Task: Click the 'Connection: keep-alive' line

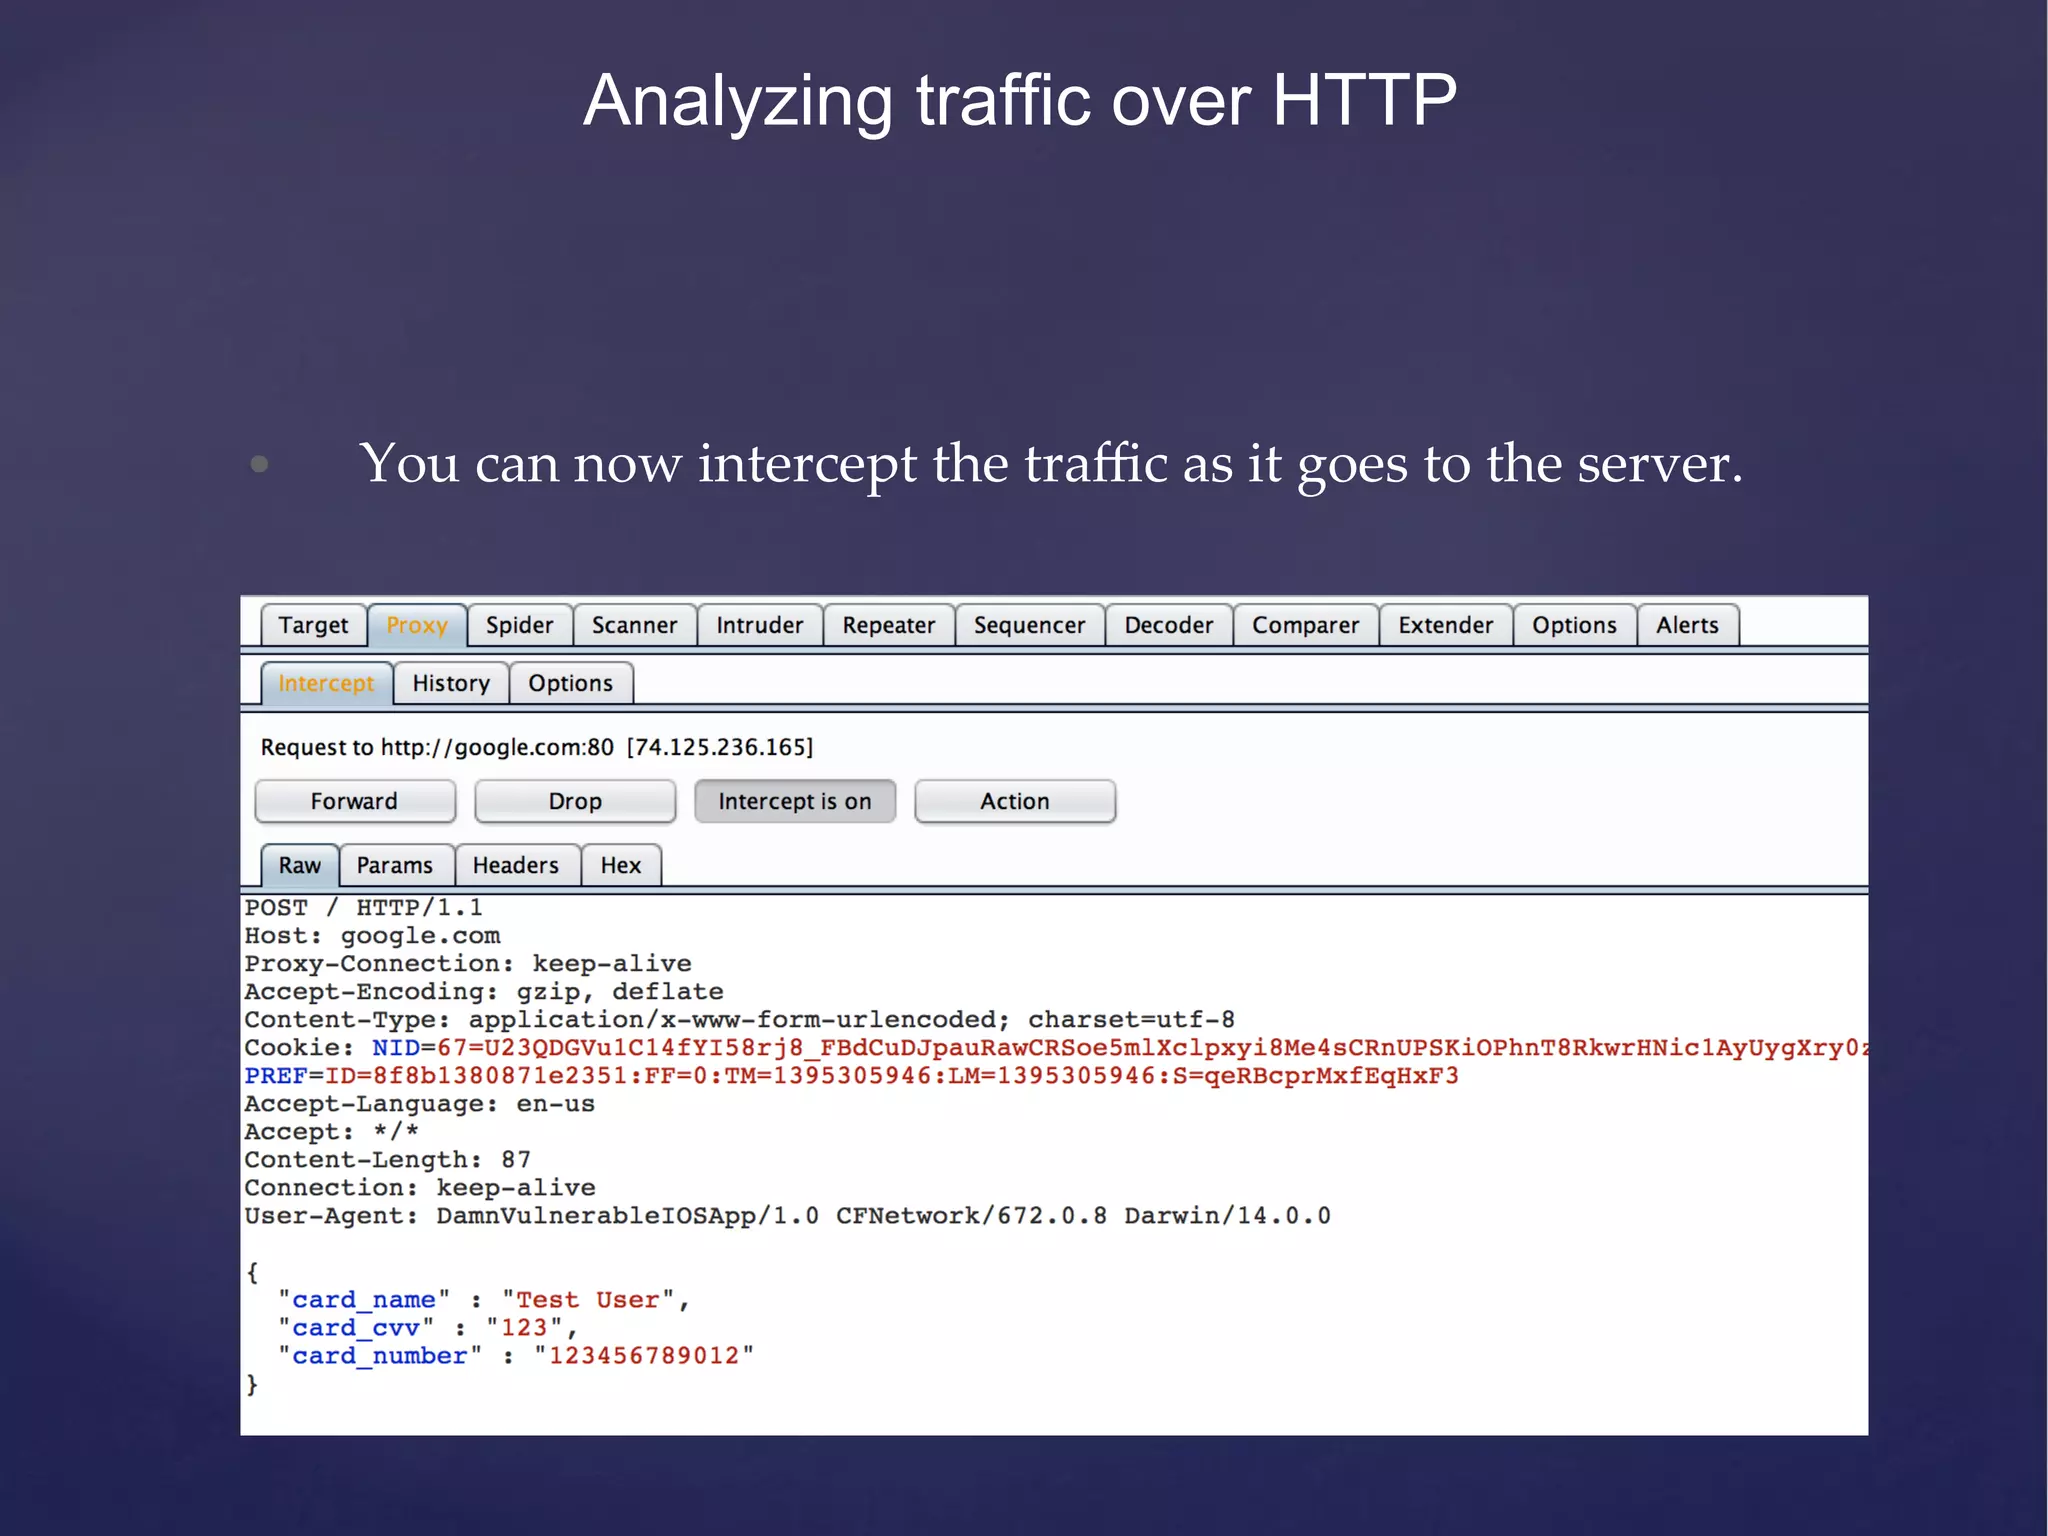Action: click(420, 1187)
